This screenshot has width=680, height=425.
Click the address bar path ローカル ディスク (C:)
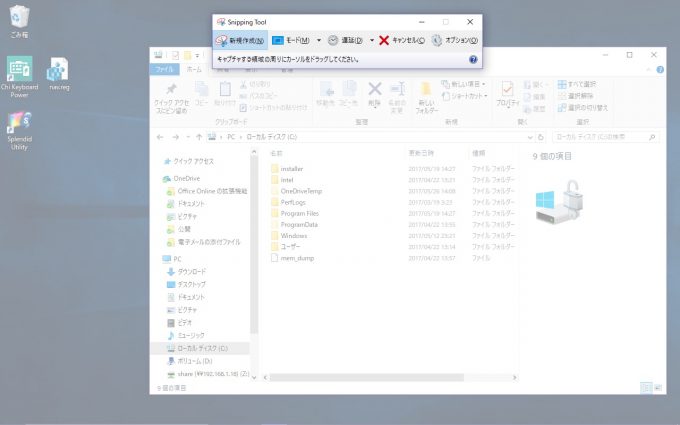(272, 137)
